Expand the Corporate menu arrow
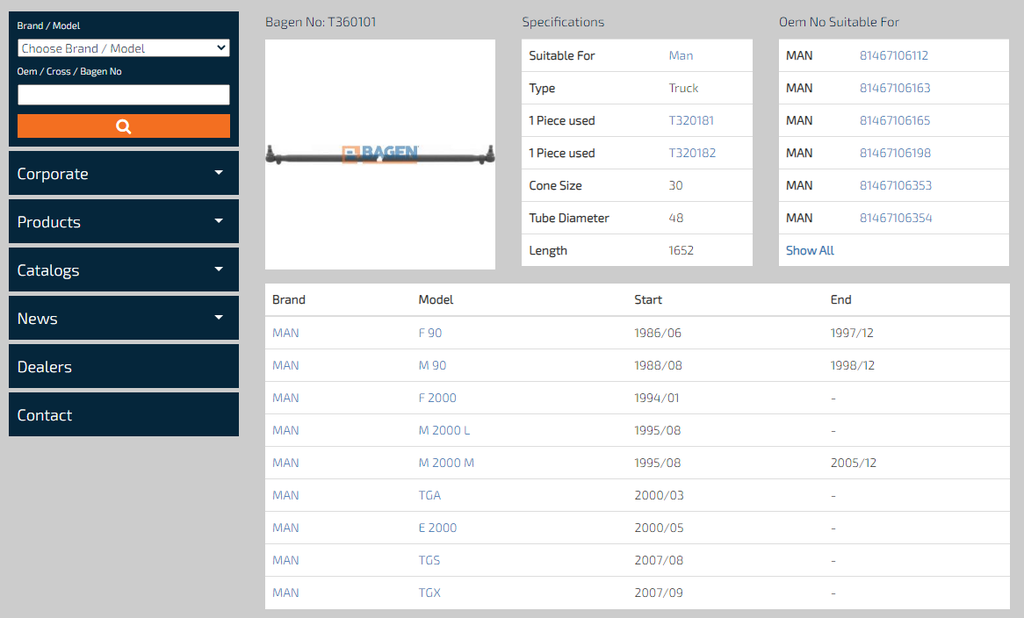1024x618 pixels. (219, 172)
